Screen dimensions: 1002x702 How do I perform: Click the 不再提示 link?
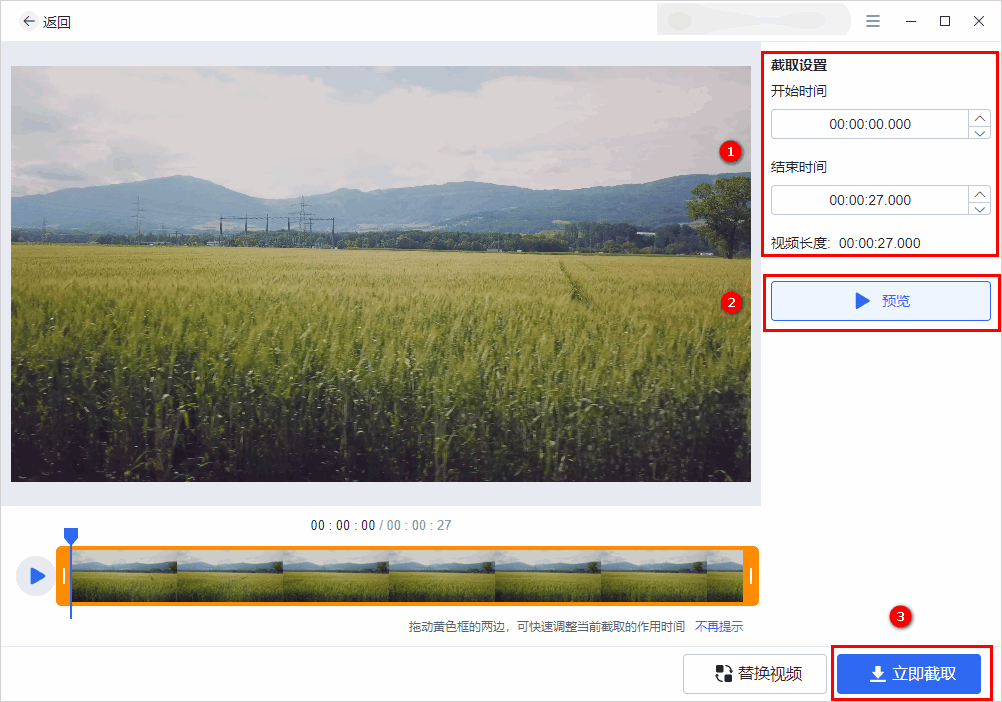tap(719, 627)
